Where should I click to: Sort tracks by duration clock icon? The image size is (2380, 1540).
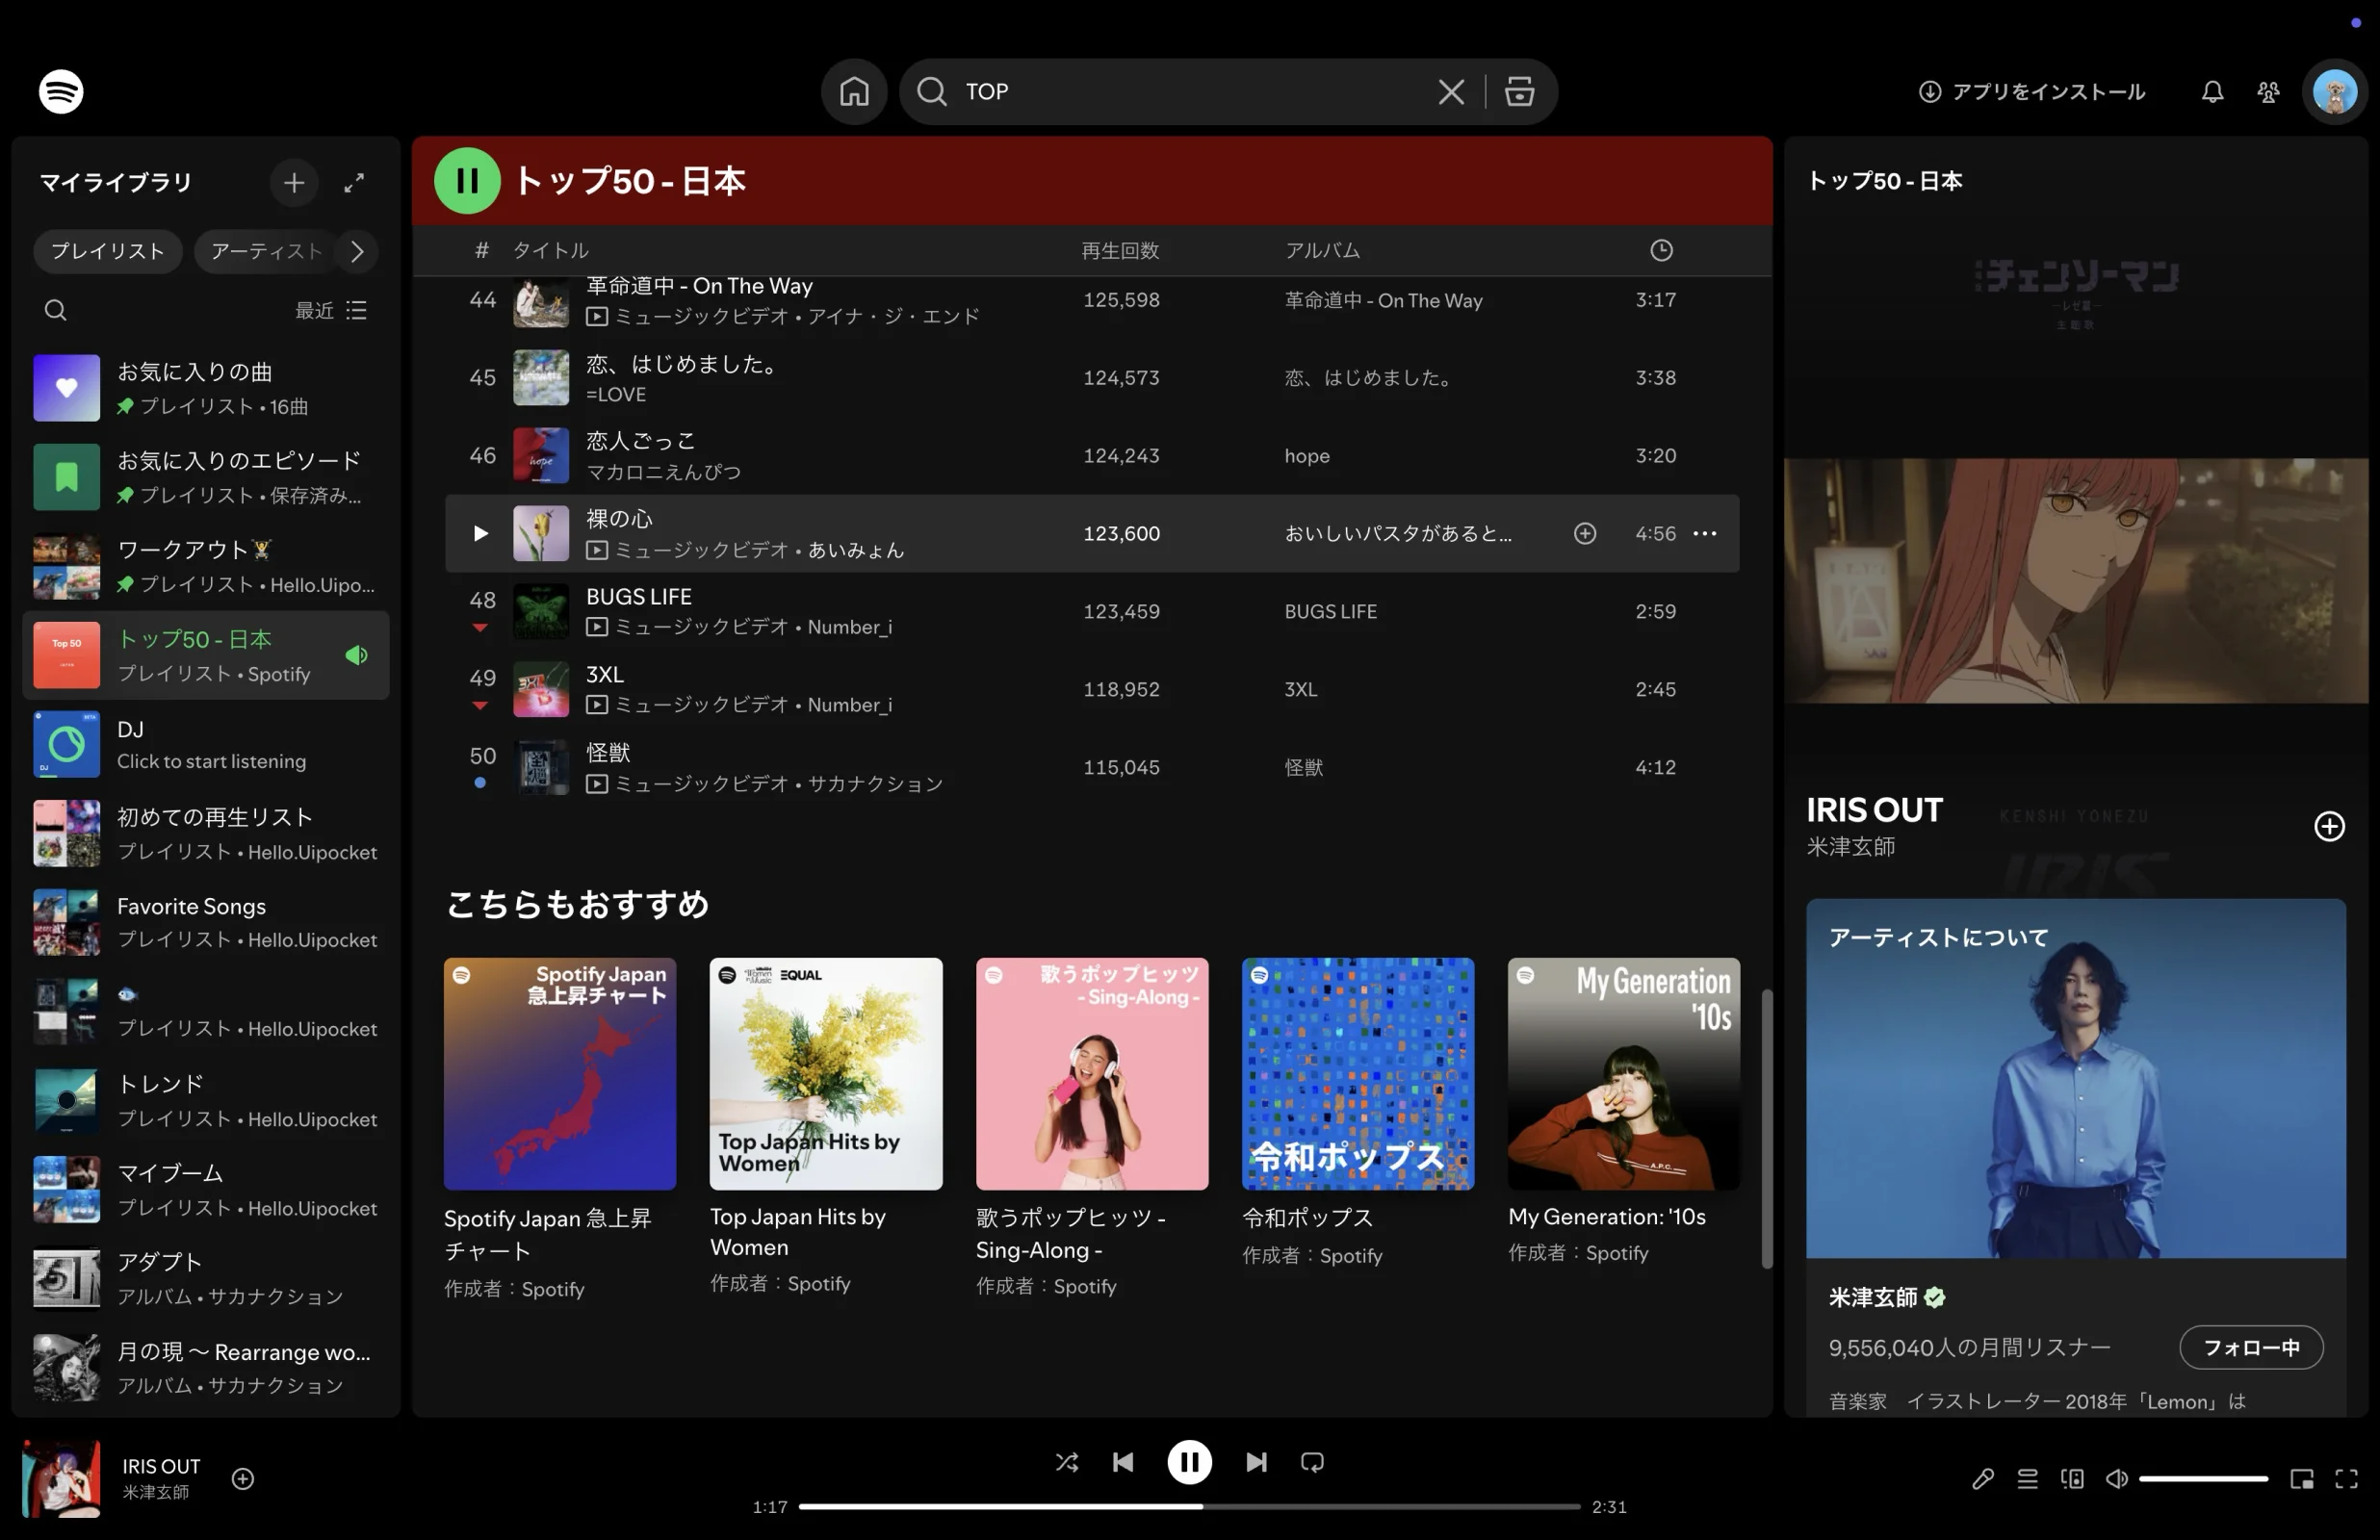pyautogui.click(x=1660, y=249)
